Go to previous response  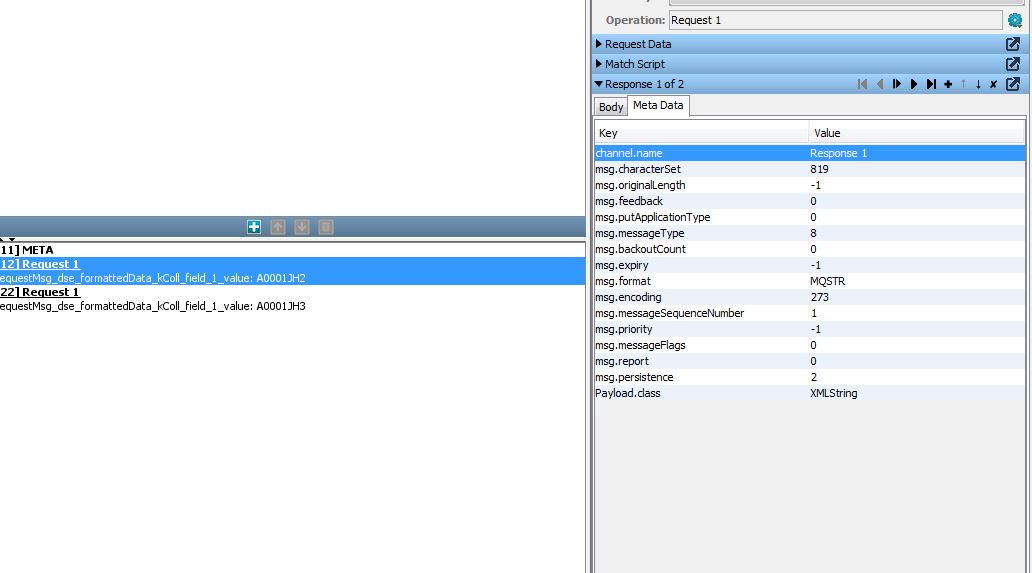(879, 84)
